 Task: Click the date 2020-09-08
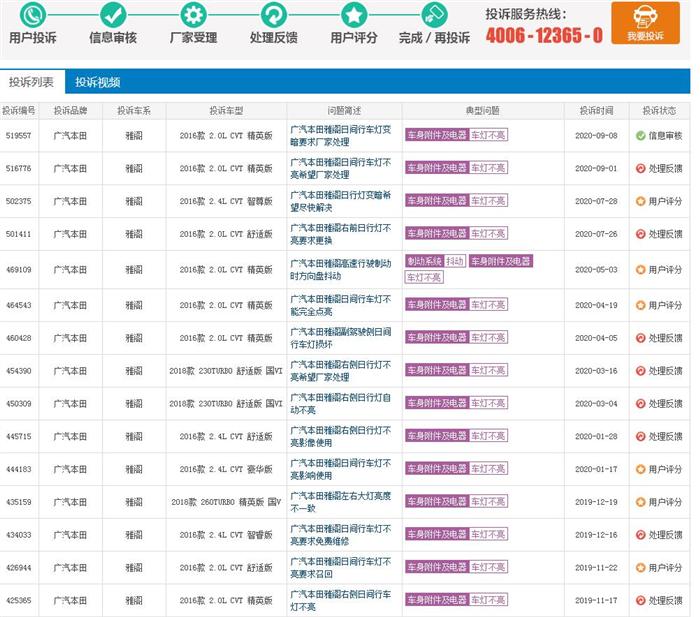[x=596, y=136]
